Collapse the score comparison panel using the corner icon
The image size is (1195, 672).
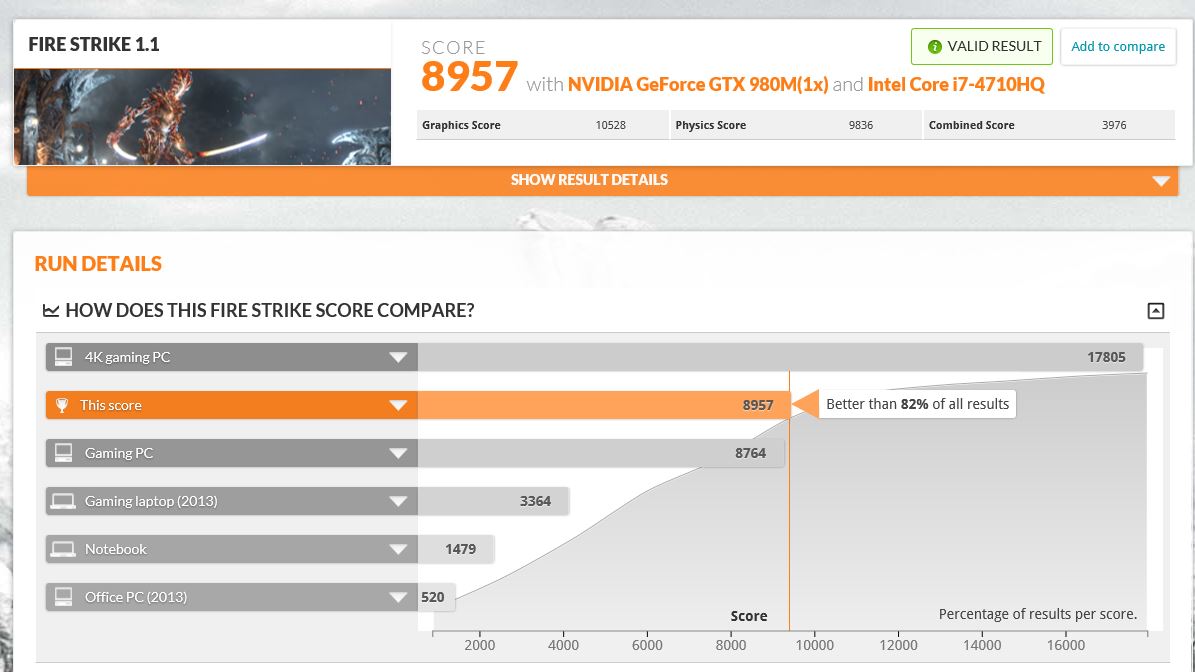pyautogui.click(x=1155, y=311)
